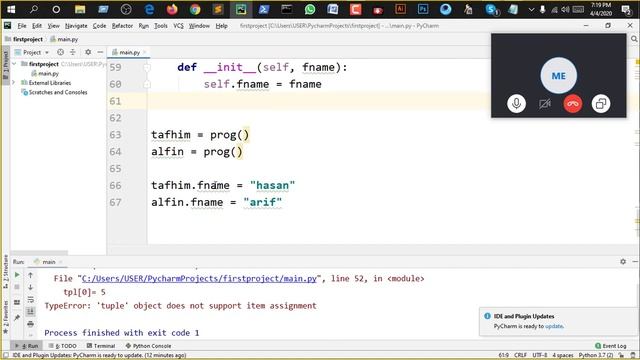Click the share screen icon in call overlay
640x360 pixels.
coord(601,104)
